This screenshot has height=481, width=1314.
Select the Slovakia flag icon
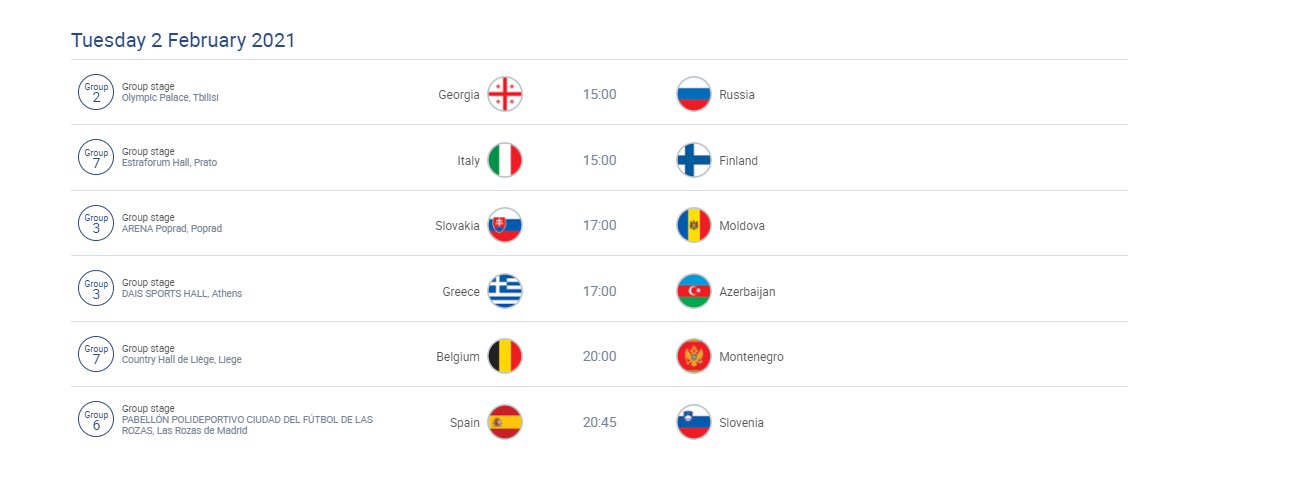coord(505,225)
